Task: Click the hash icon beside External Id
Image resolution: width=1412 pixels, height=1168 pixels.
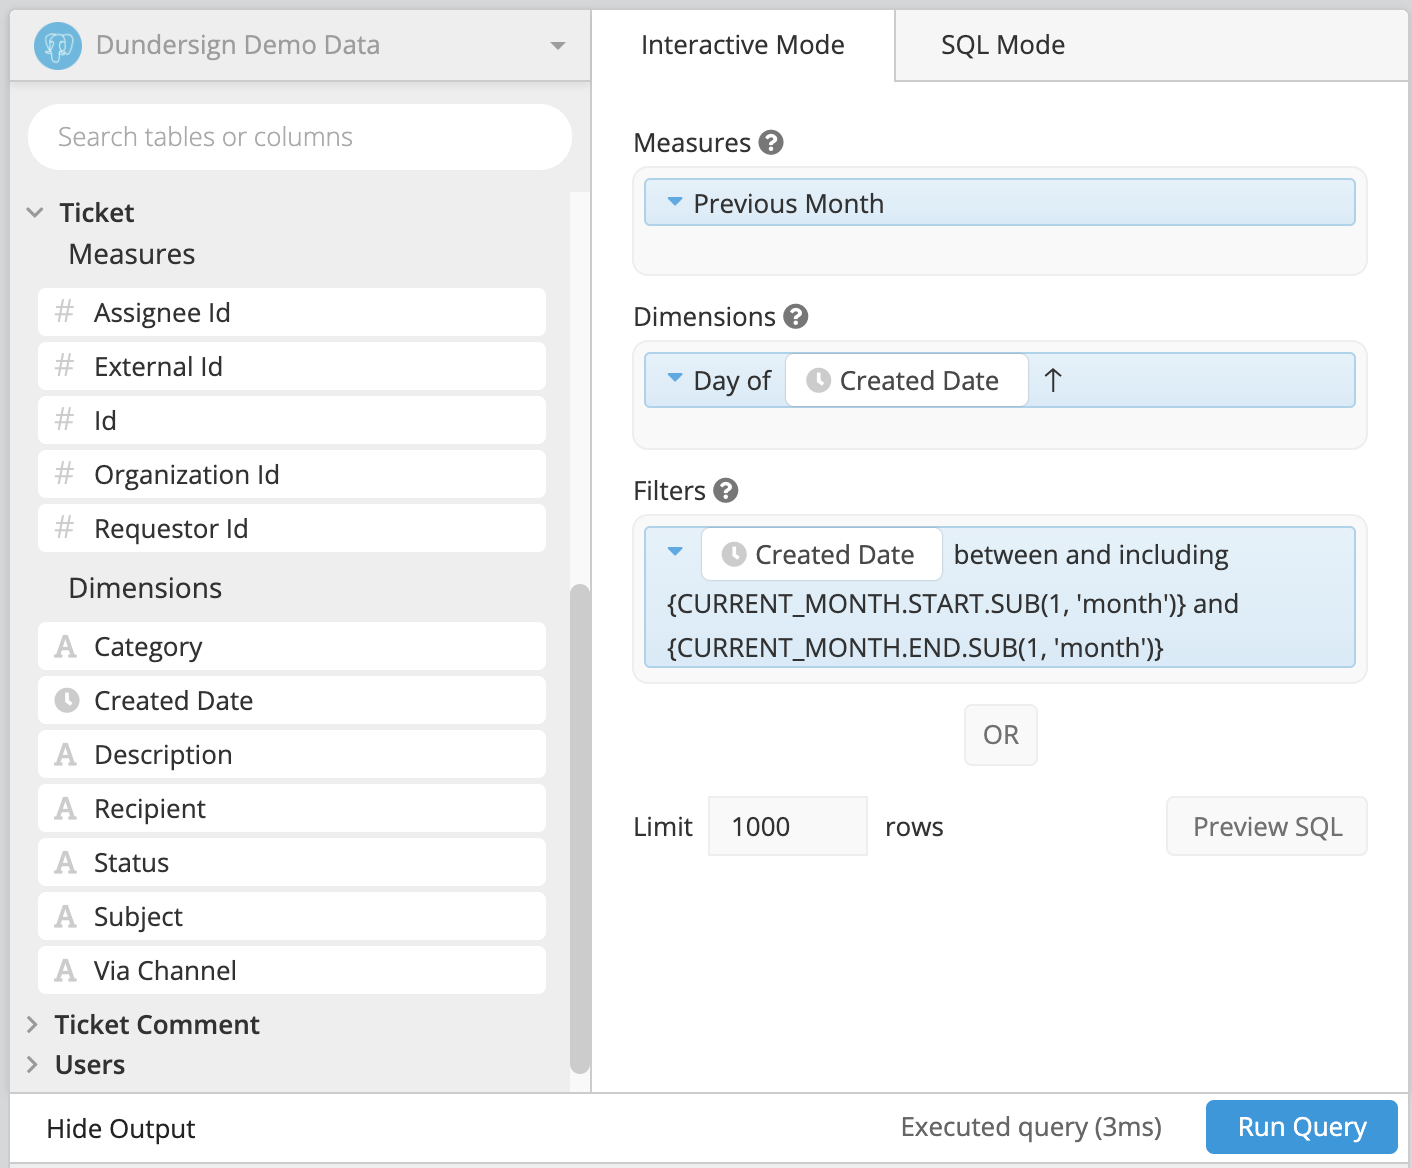Action: pyautogui.click(x=65, y=366)
